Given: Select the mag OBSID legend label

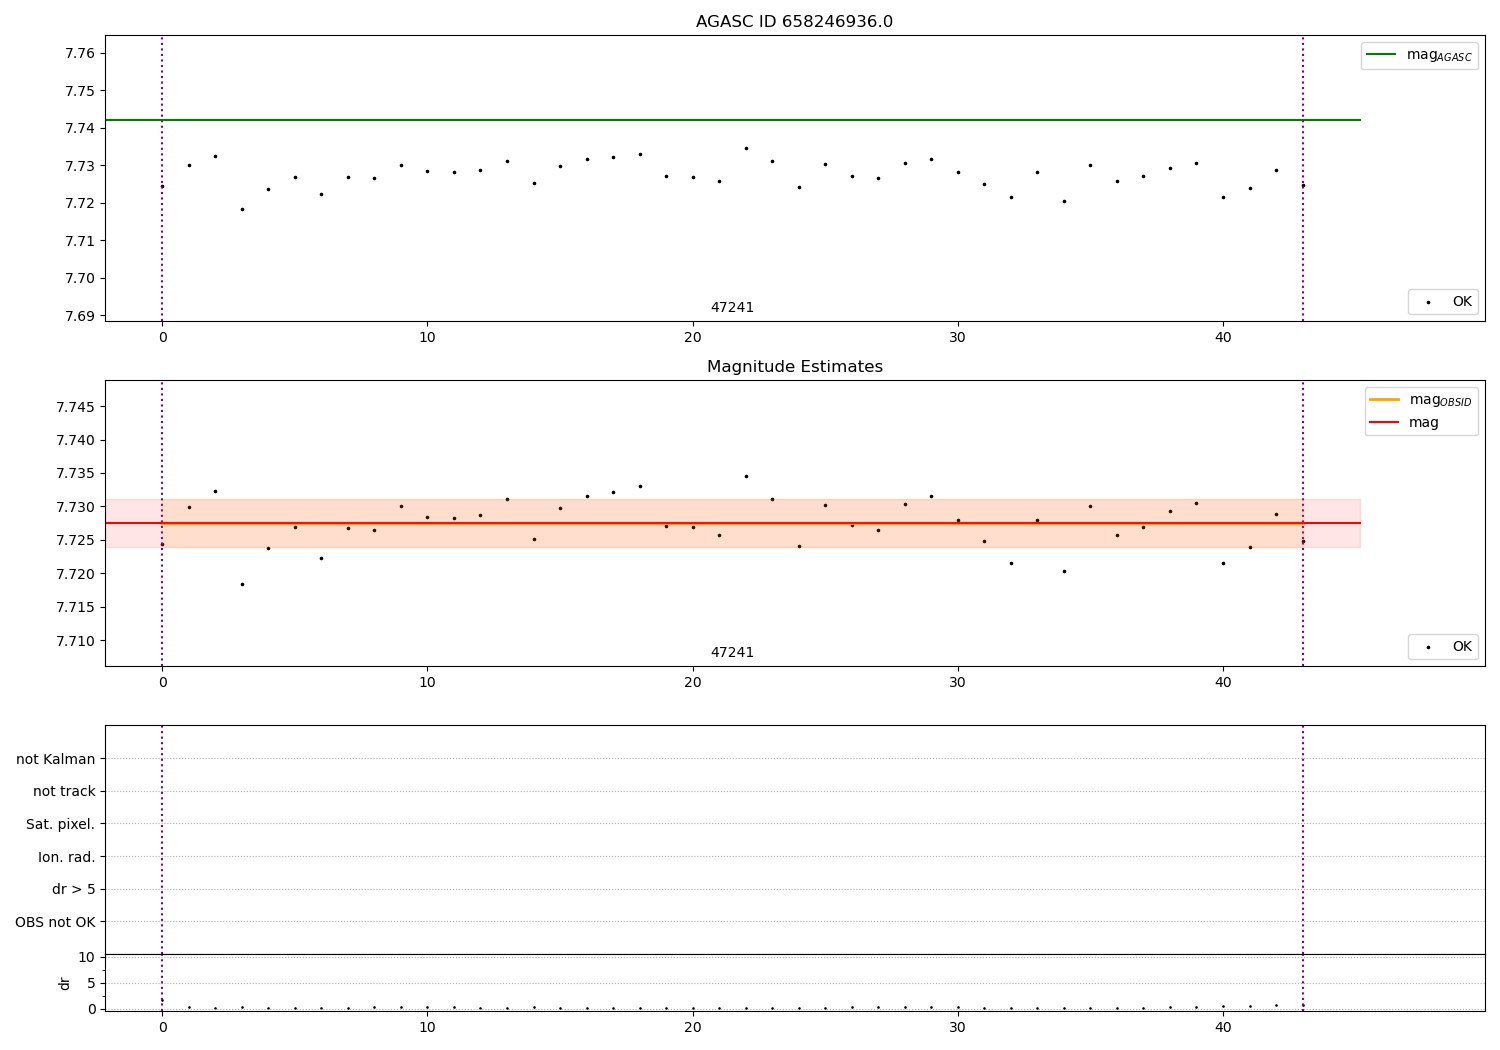Looking at the screenshot, I should coord(1440,400).
